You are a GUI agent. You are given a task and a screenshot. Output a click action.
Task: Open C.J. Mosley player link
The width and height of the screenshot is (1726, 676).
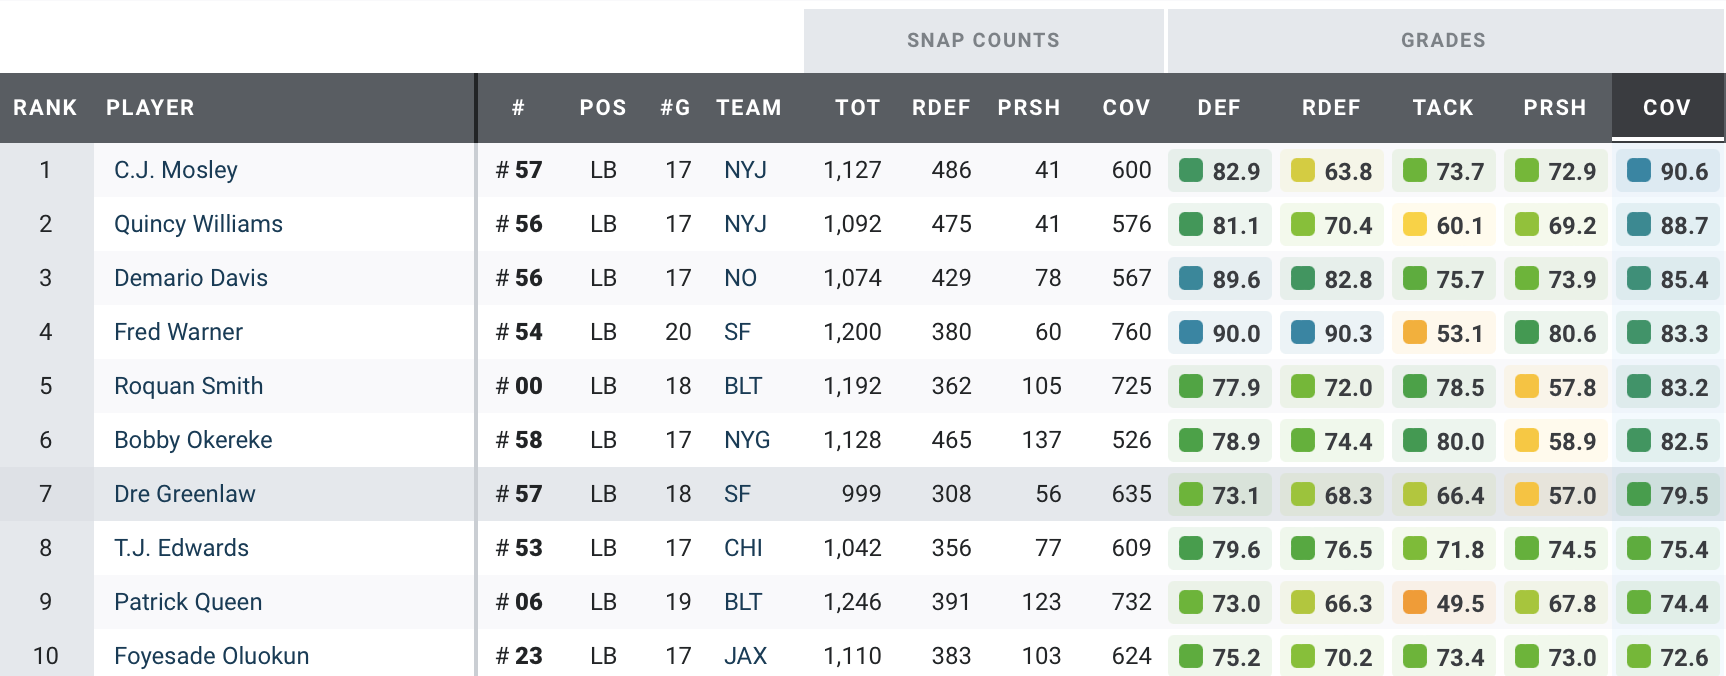pyautogui.click(x=176, y=170)
